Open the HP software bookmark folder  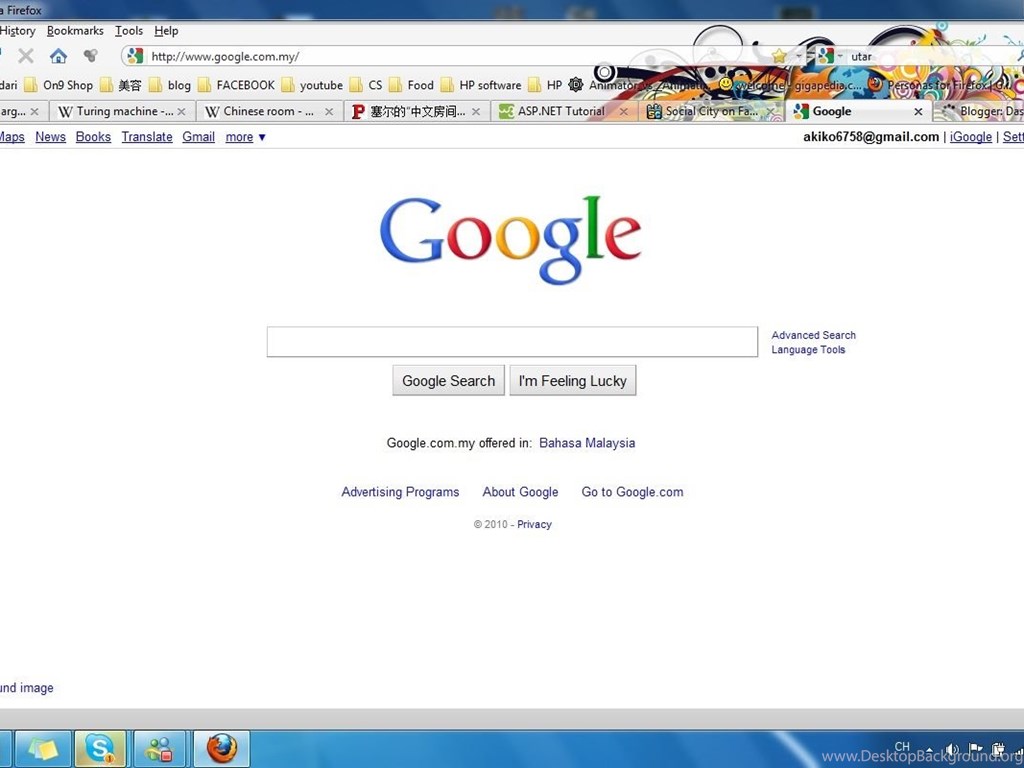(481, 85)
